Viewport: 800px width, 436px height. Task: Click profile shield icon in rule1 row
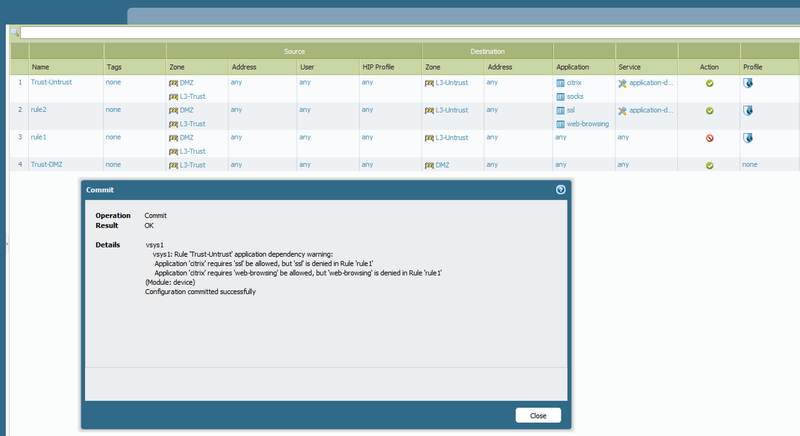click(748, 138)
